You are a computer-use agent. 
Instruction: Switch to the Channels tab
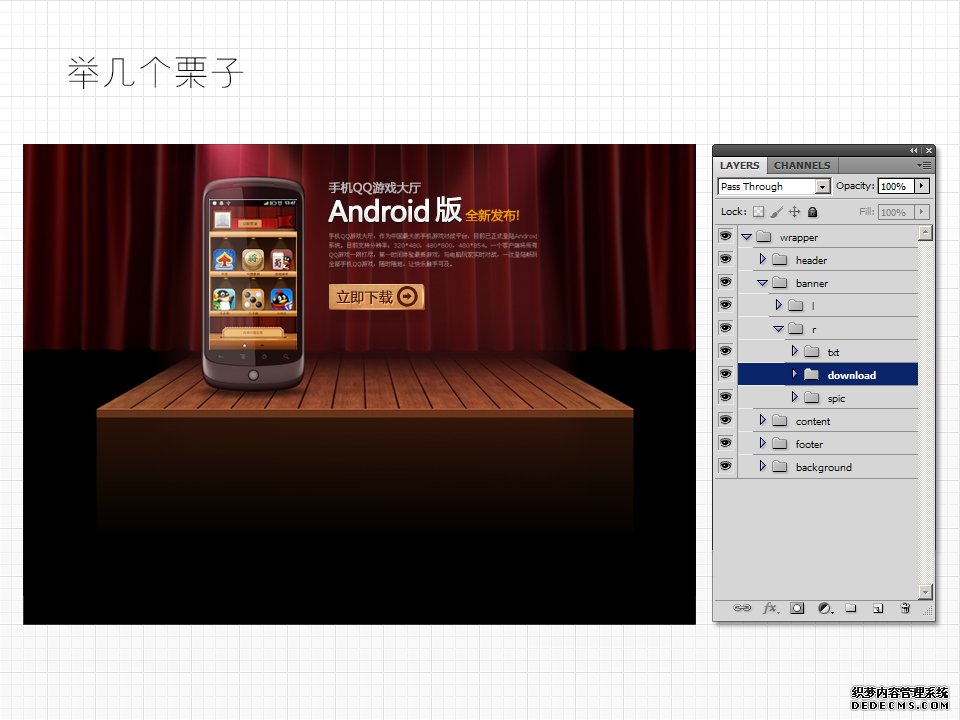click(x=802, y=165)
